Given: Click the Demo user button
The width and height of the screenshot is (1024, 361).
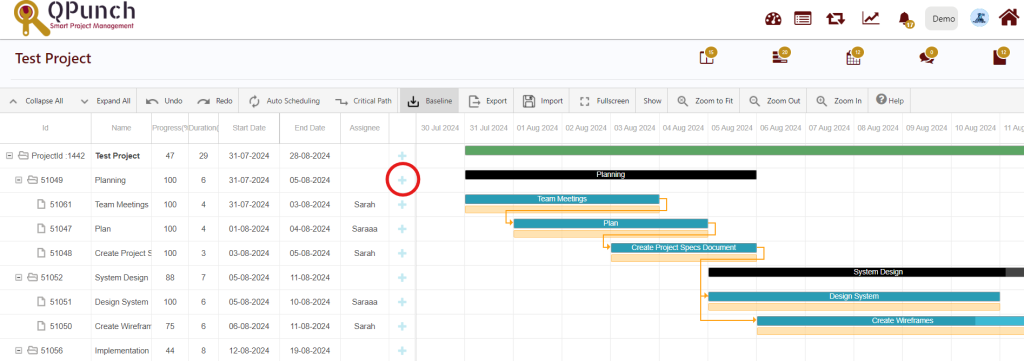Looking at the screenshot, I should (x=943, y=19).
